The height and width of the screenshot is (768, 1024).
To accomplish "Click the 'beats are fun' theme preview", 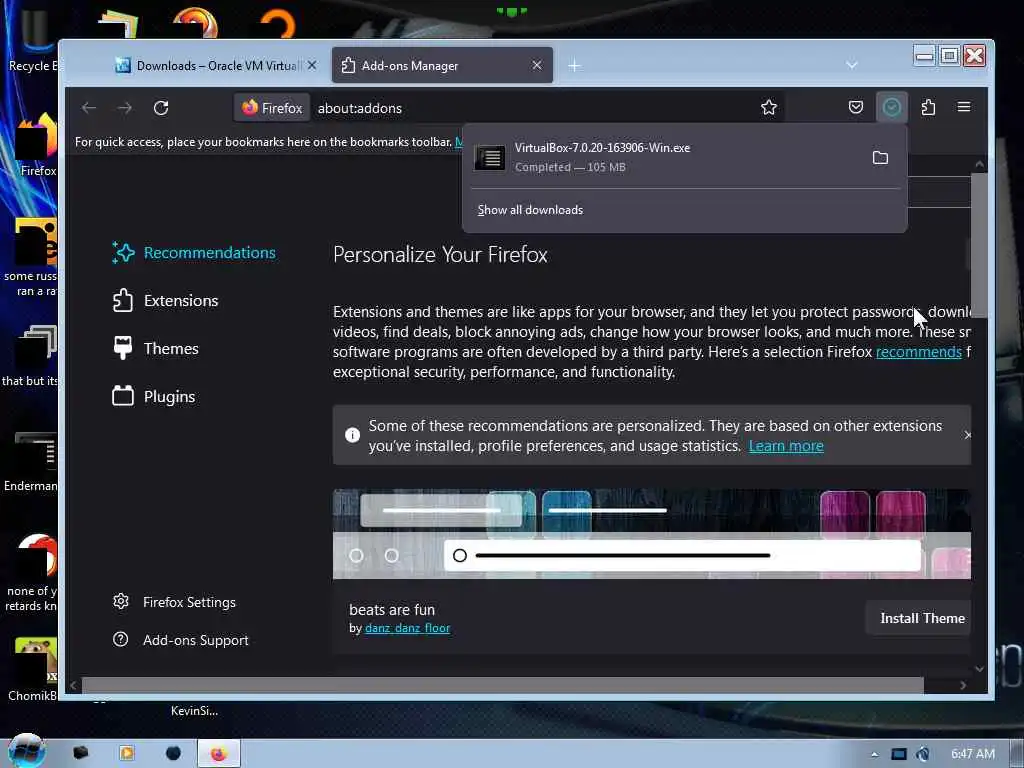I will tap(651, 534).
